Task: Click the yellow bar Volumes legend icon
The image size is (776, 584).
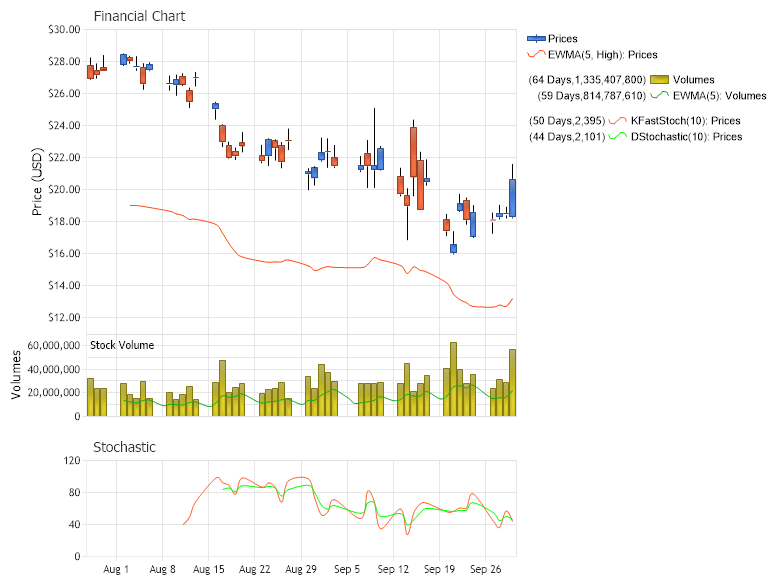Action: pyautogui.click(x=659, y=79)
